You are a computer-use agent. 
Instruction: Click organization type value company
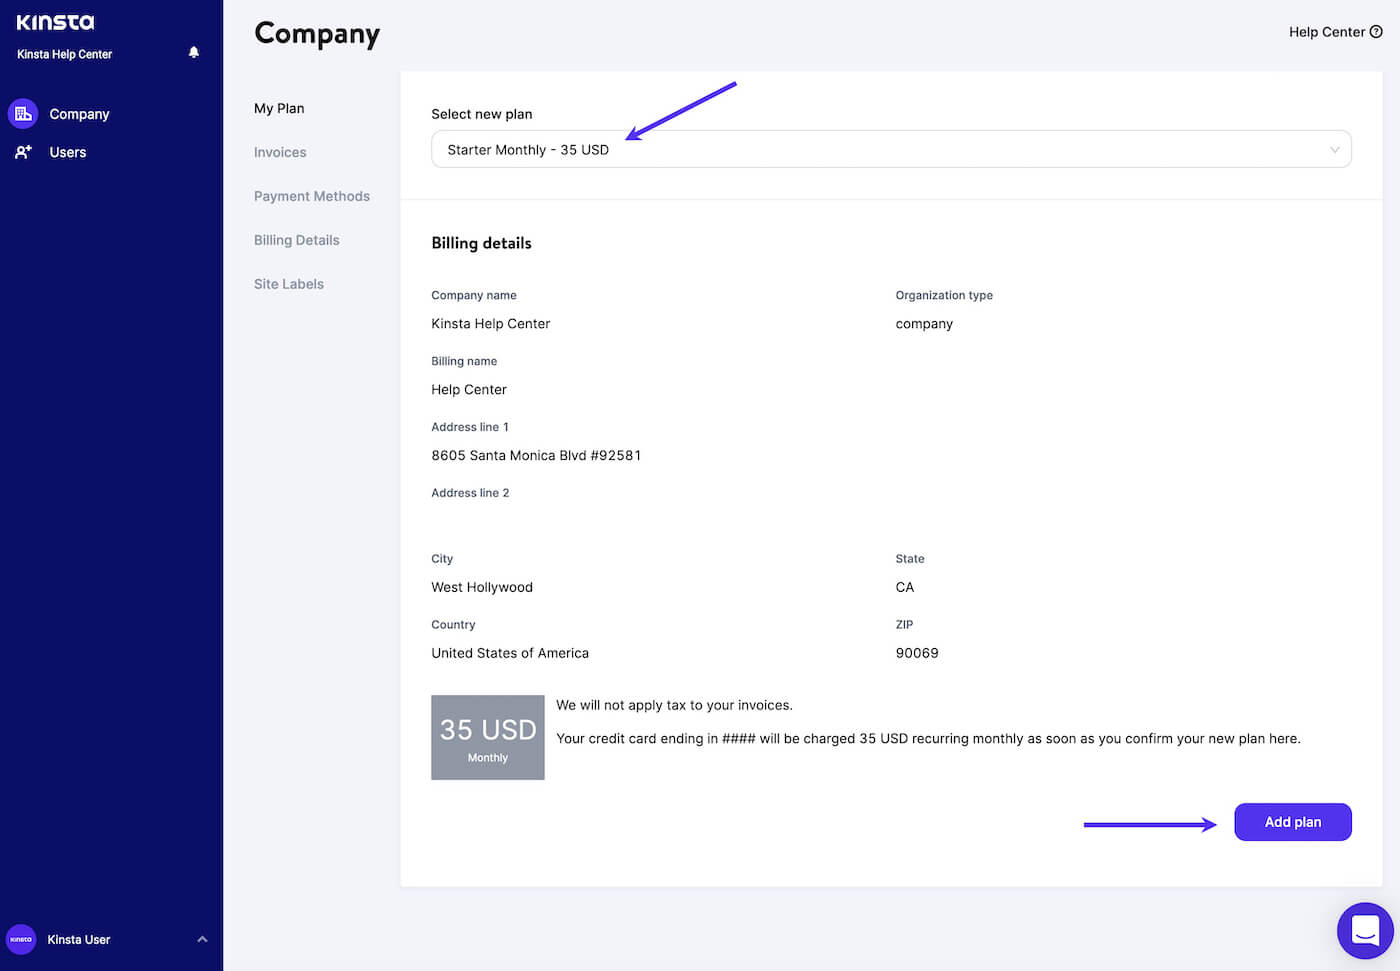pos(924,324)
